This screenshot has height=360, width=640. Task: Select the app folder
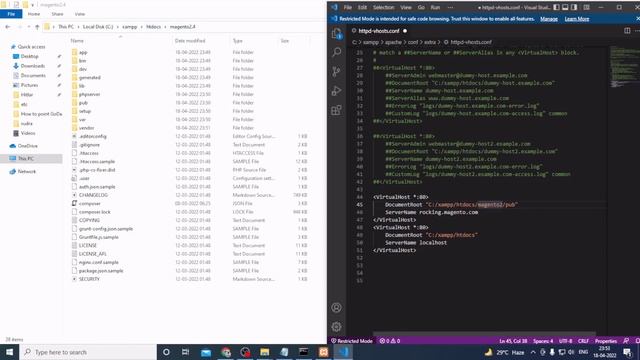pyautogui.click(x=83, y=52)
